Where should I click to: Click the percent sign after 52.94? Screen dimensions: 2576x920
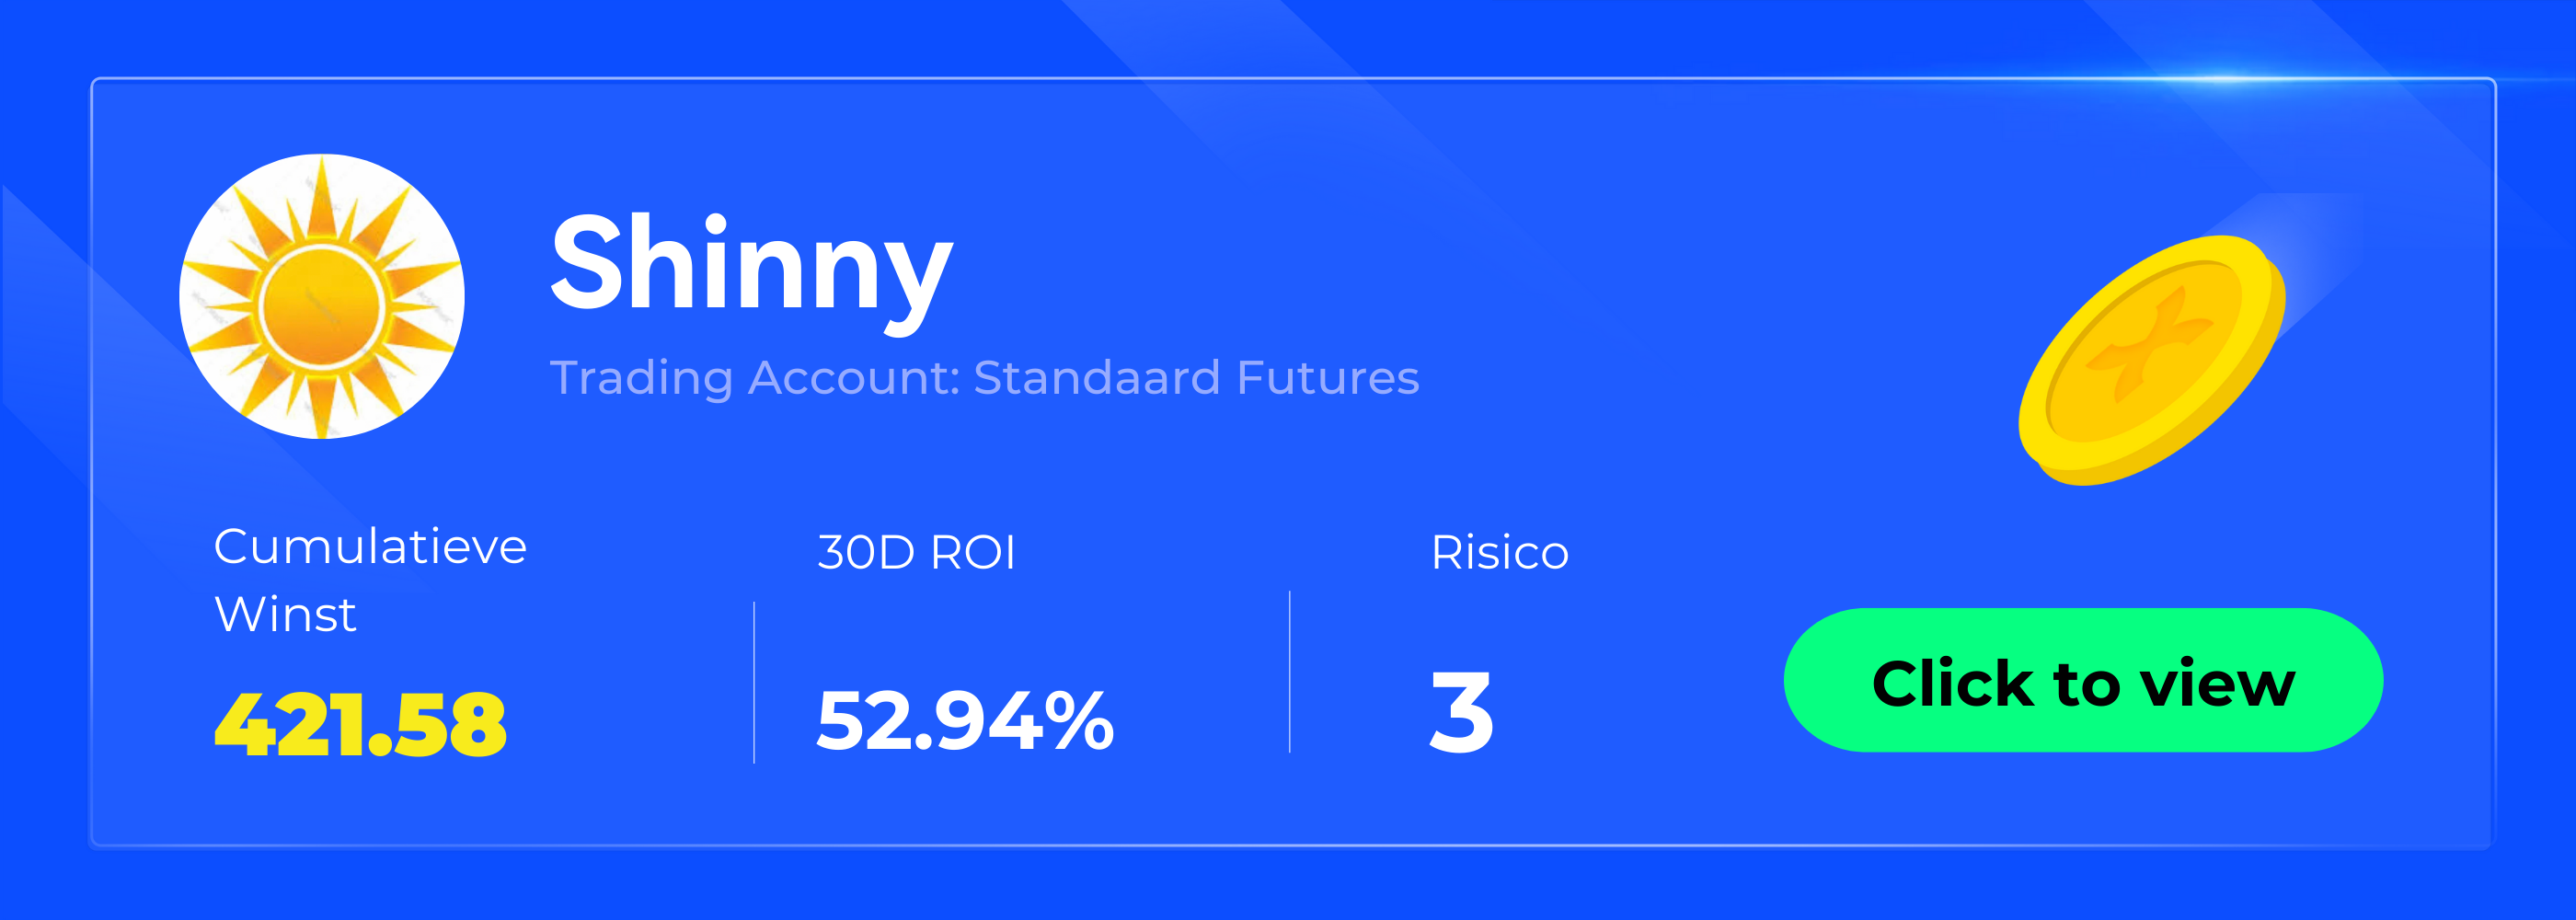click(x=1080, y=720)
